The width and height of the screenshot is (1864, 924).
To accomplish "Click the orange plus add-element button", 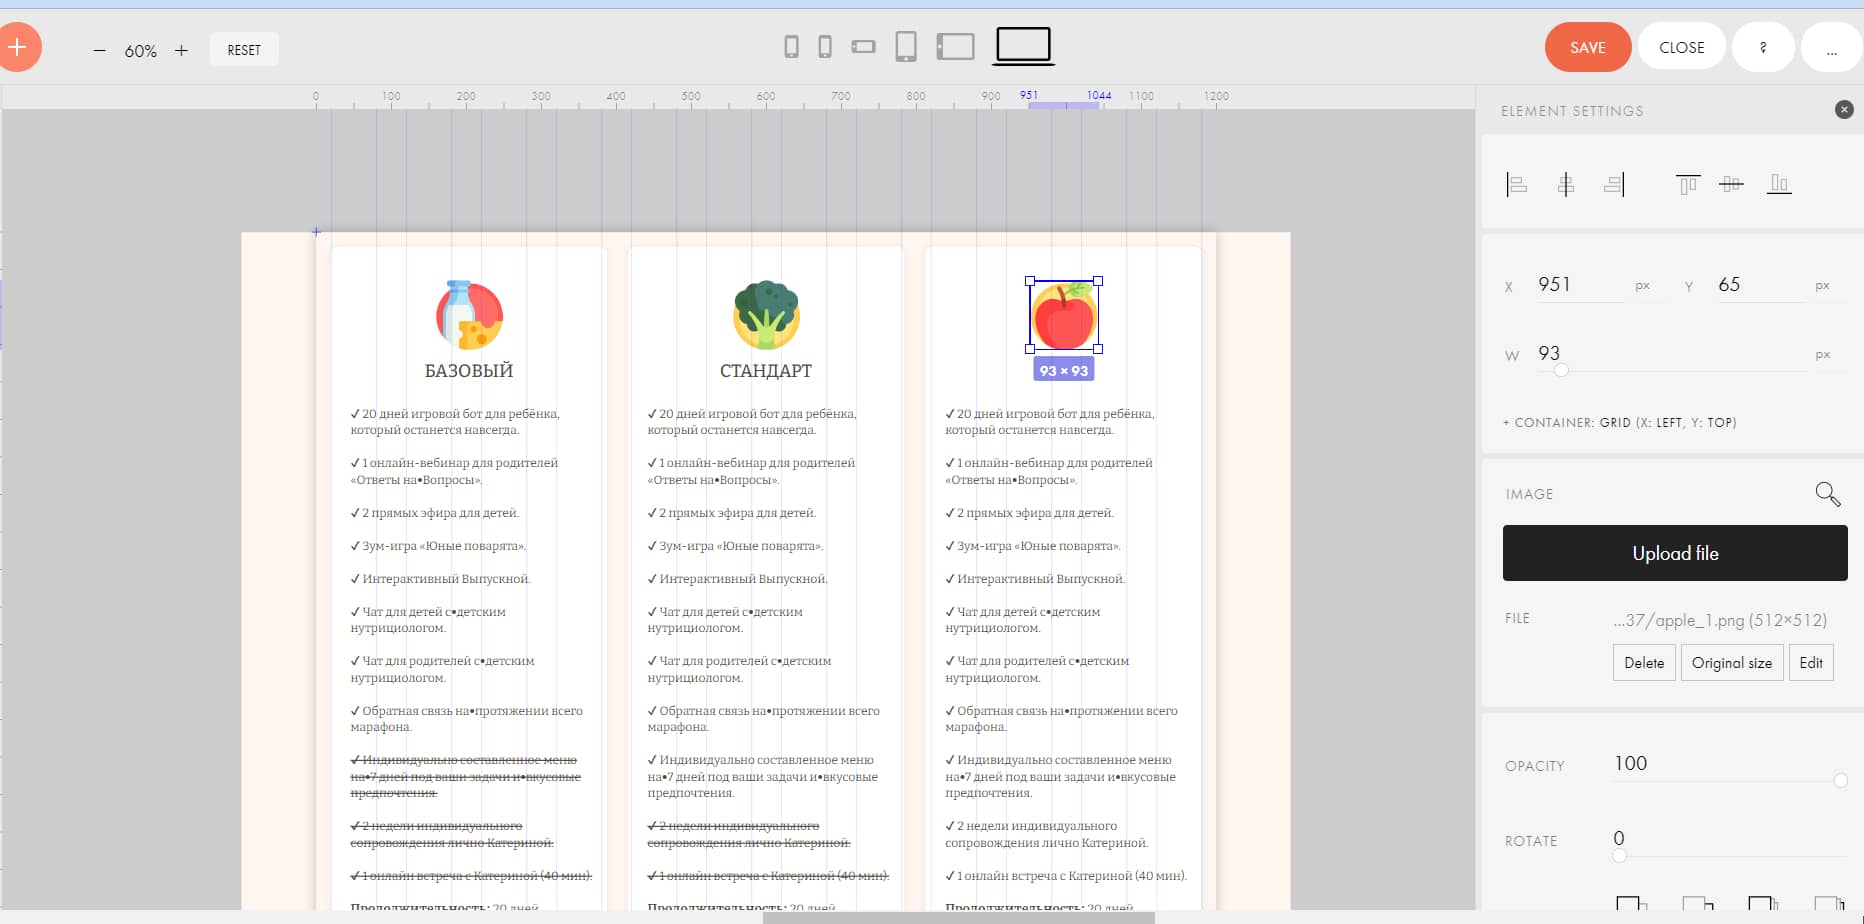I will pos(18,47).
